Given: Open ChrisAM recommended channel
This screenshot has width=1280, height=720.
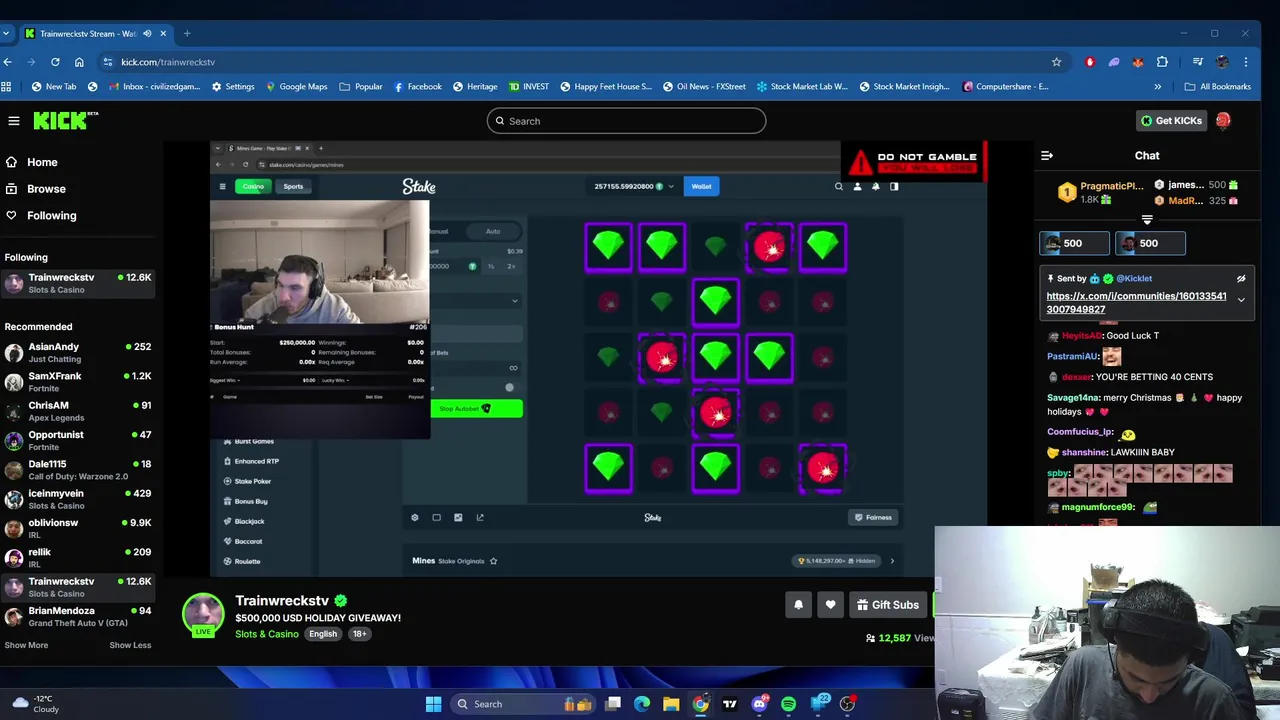Looking at the screenshot, I should [78, 411].
